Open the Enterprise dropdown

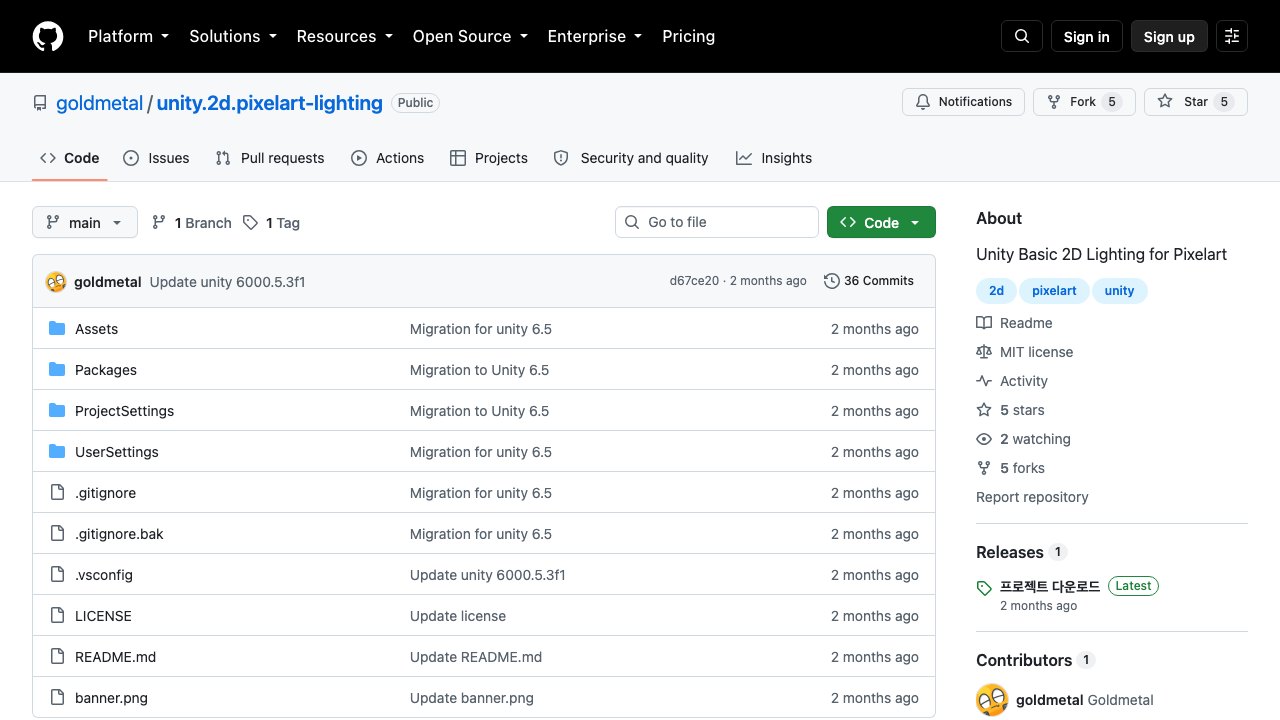point(594,36)
